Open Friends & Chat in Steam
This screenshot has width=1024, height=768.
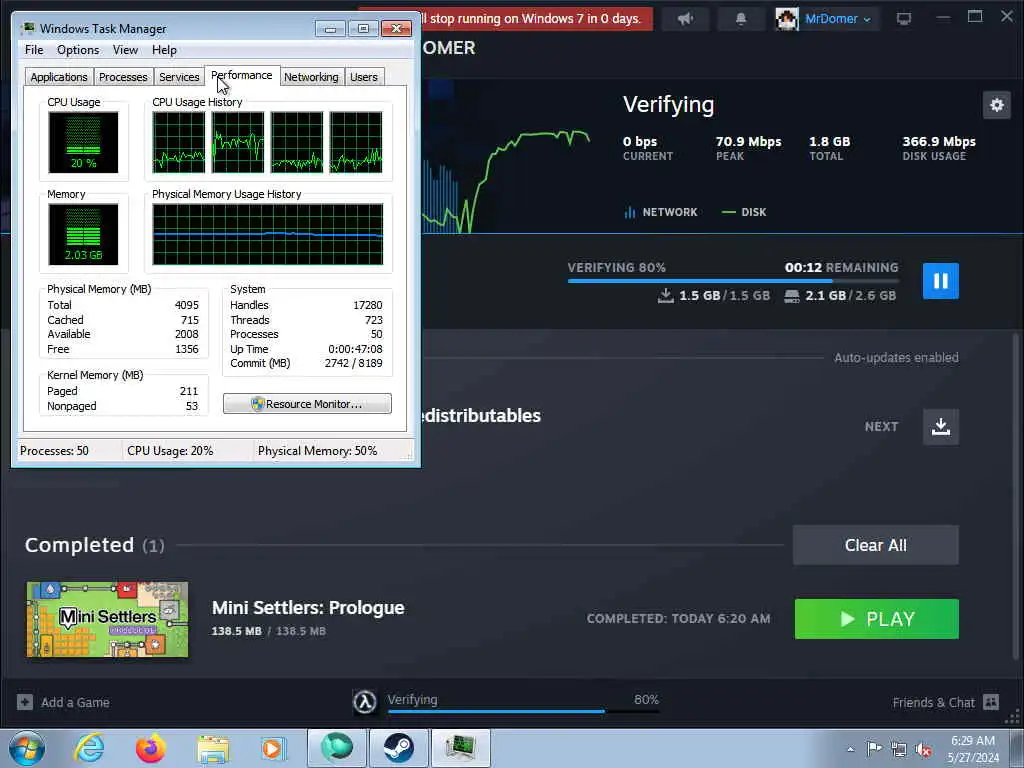(x=933, y=702)
